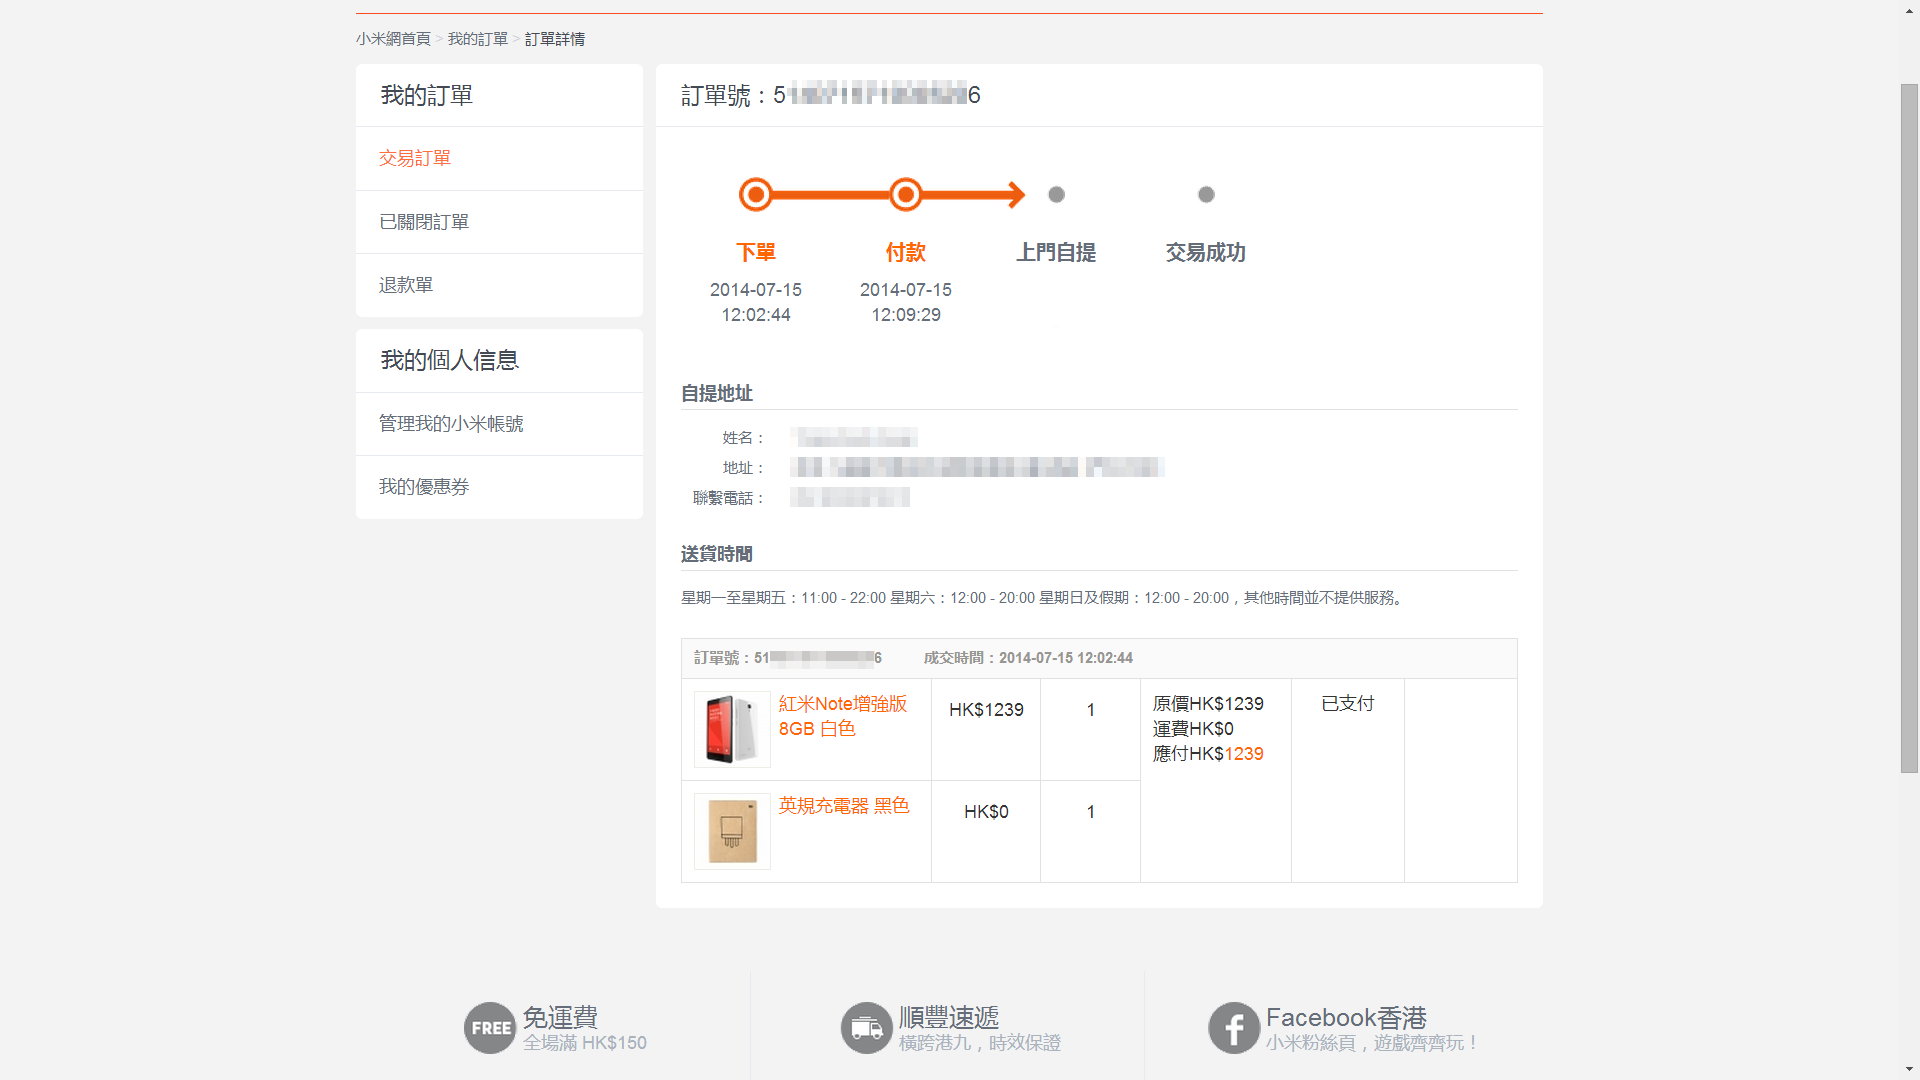Click the 免運費 footer heading
1920x1080 pixels.
click(560, 1017)
